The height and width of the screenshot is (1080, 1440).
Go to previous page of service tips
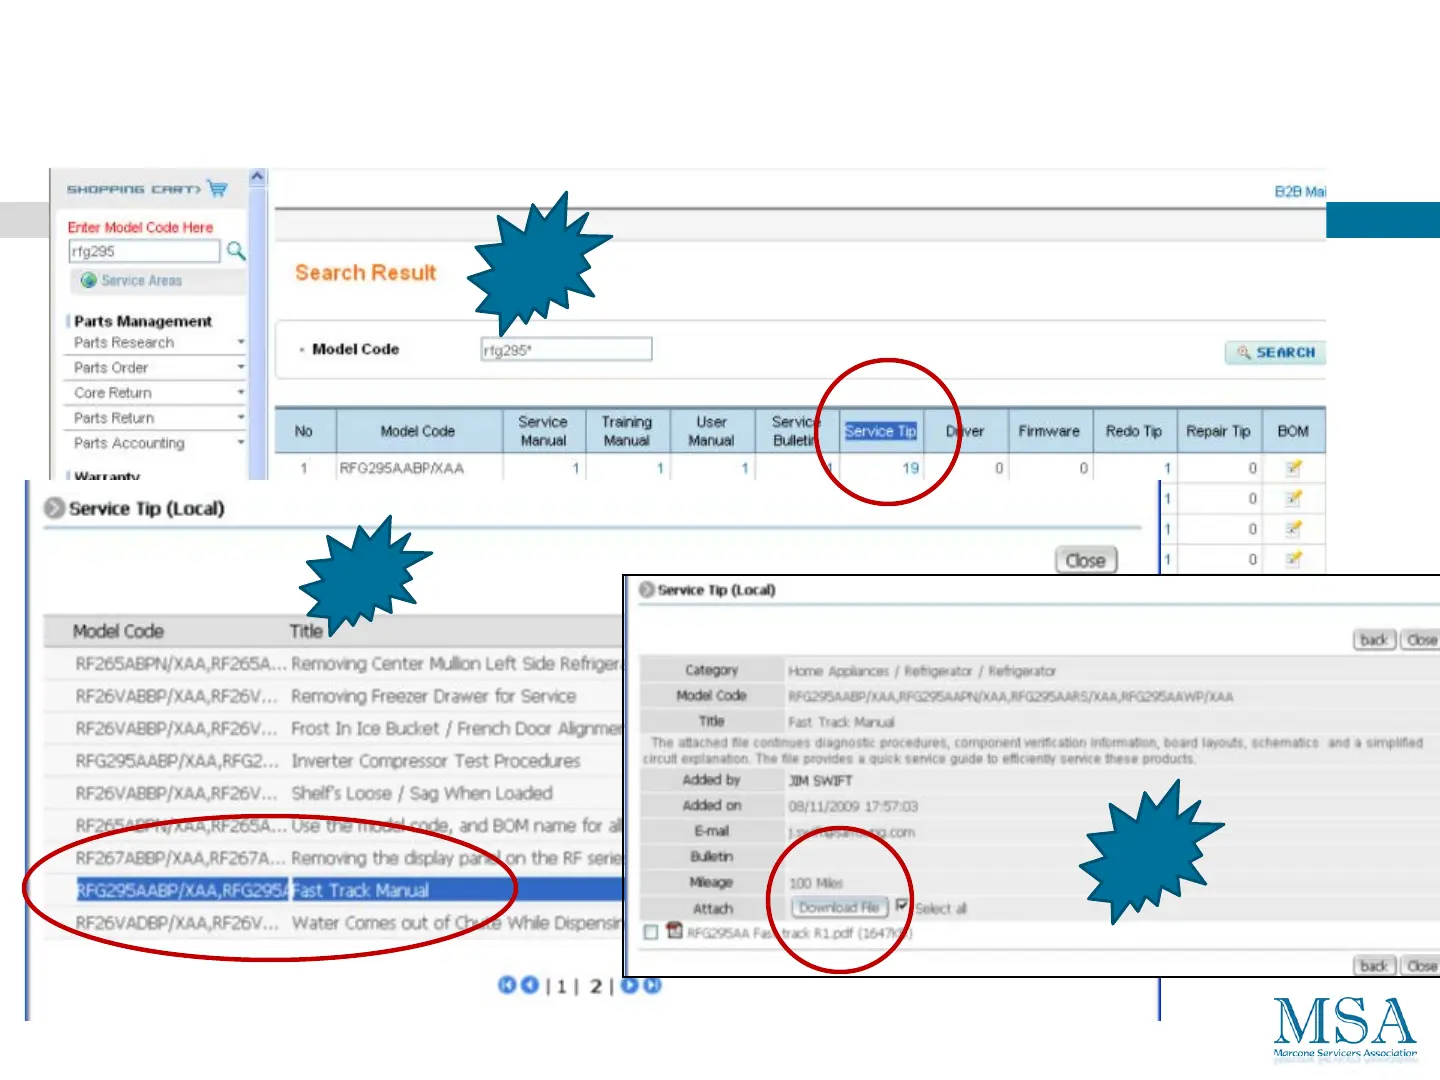529,986
